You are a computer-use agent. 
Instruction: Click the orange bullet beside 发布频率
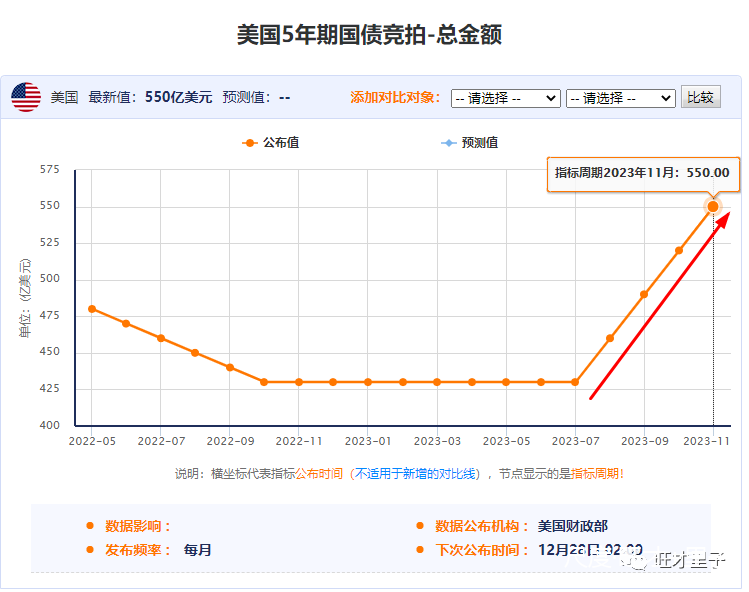point(90,550)
